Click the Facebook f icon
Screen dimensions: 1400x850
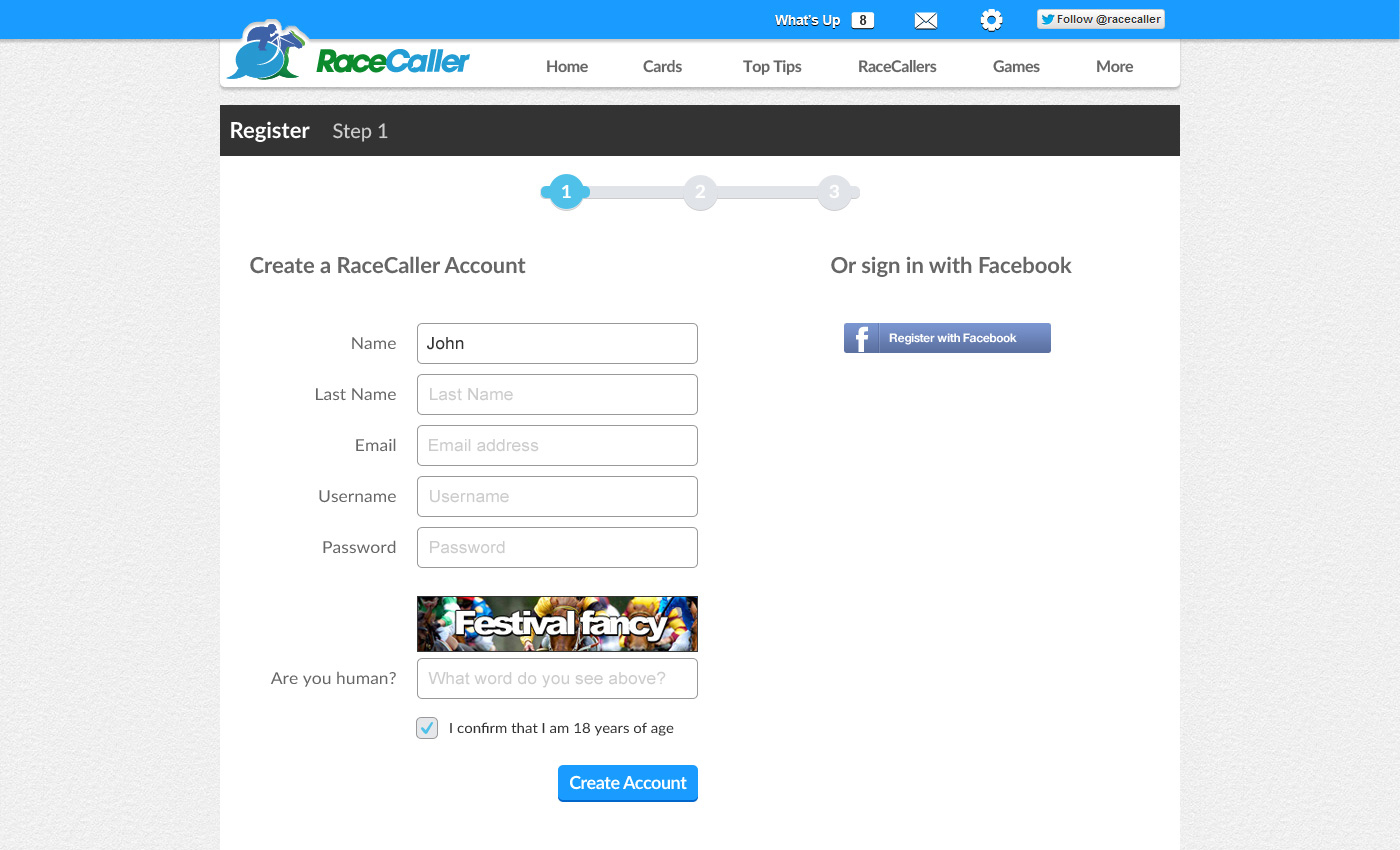(x=861, y=338)
